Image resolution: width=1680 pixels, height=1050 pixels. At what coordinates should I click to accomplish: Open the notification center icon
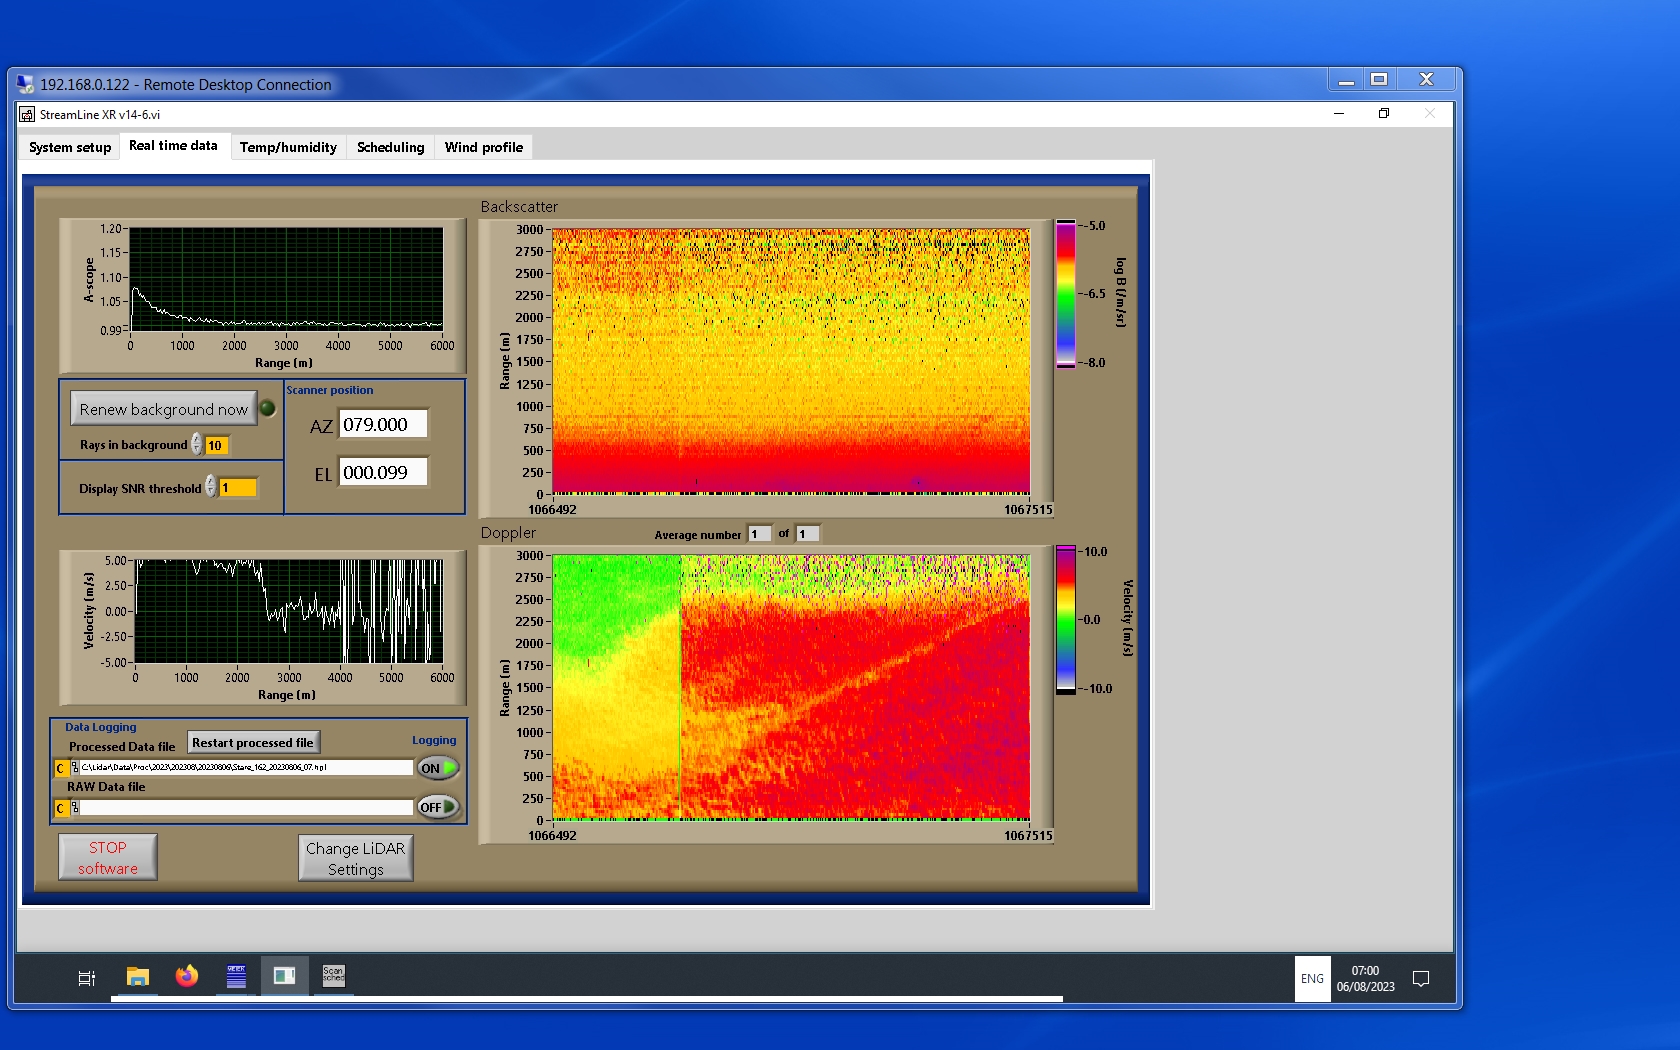(1420, 979)
